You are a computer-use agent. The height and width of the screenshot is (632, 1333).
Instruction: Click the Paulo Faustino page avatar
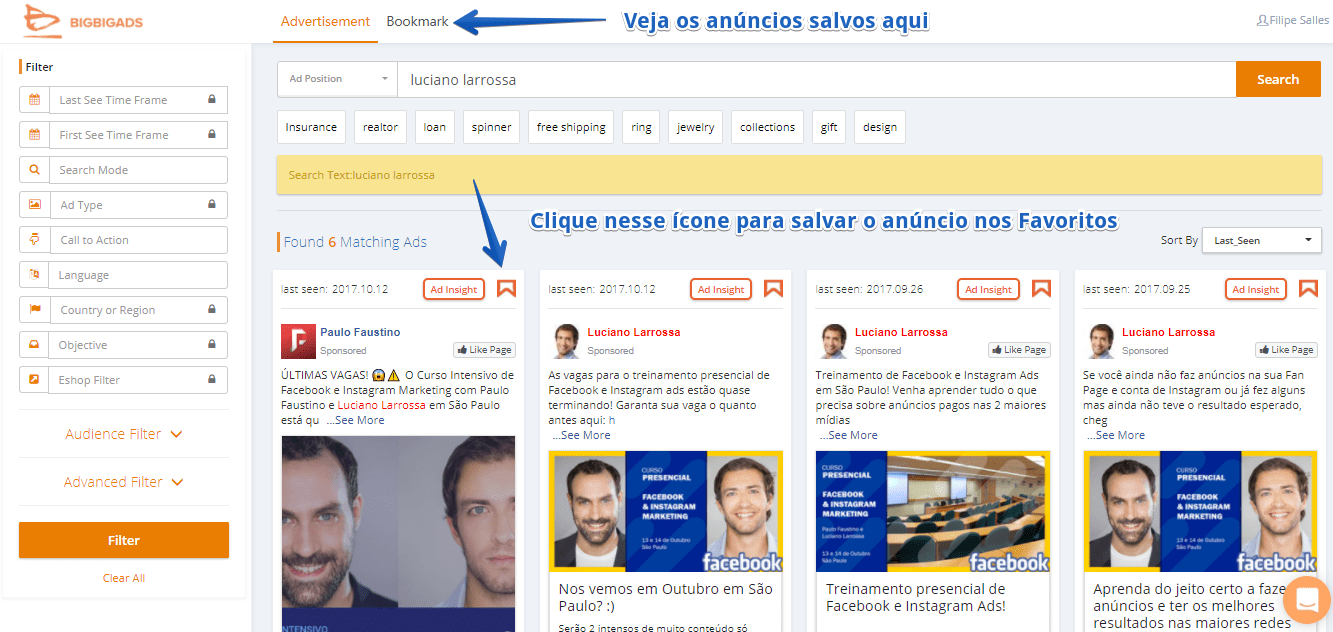(298, 341)
